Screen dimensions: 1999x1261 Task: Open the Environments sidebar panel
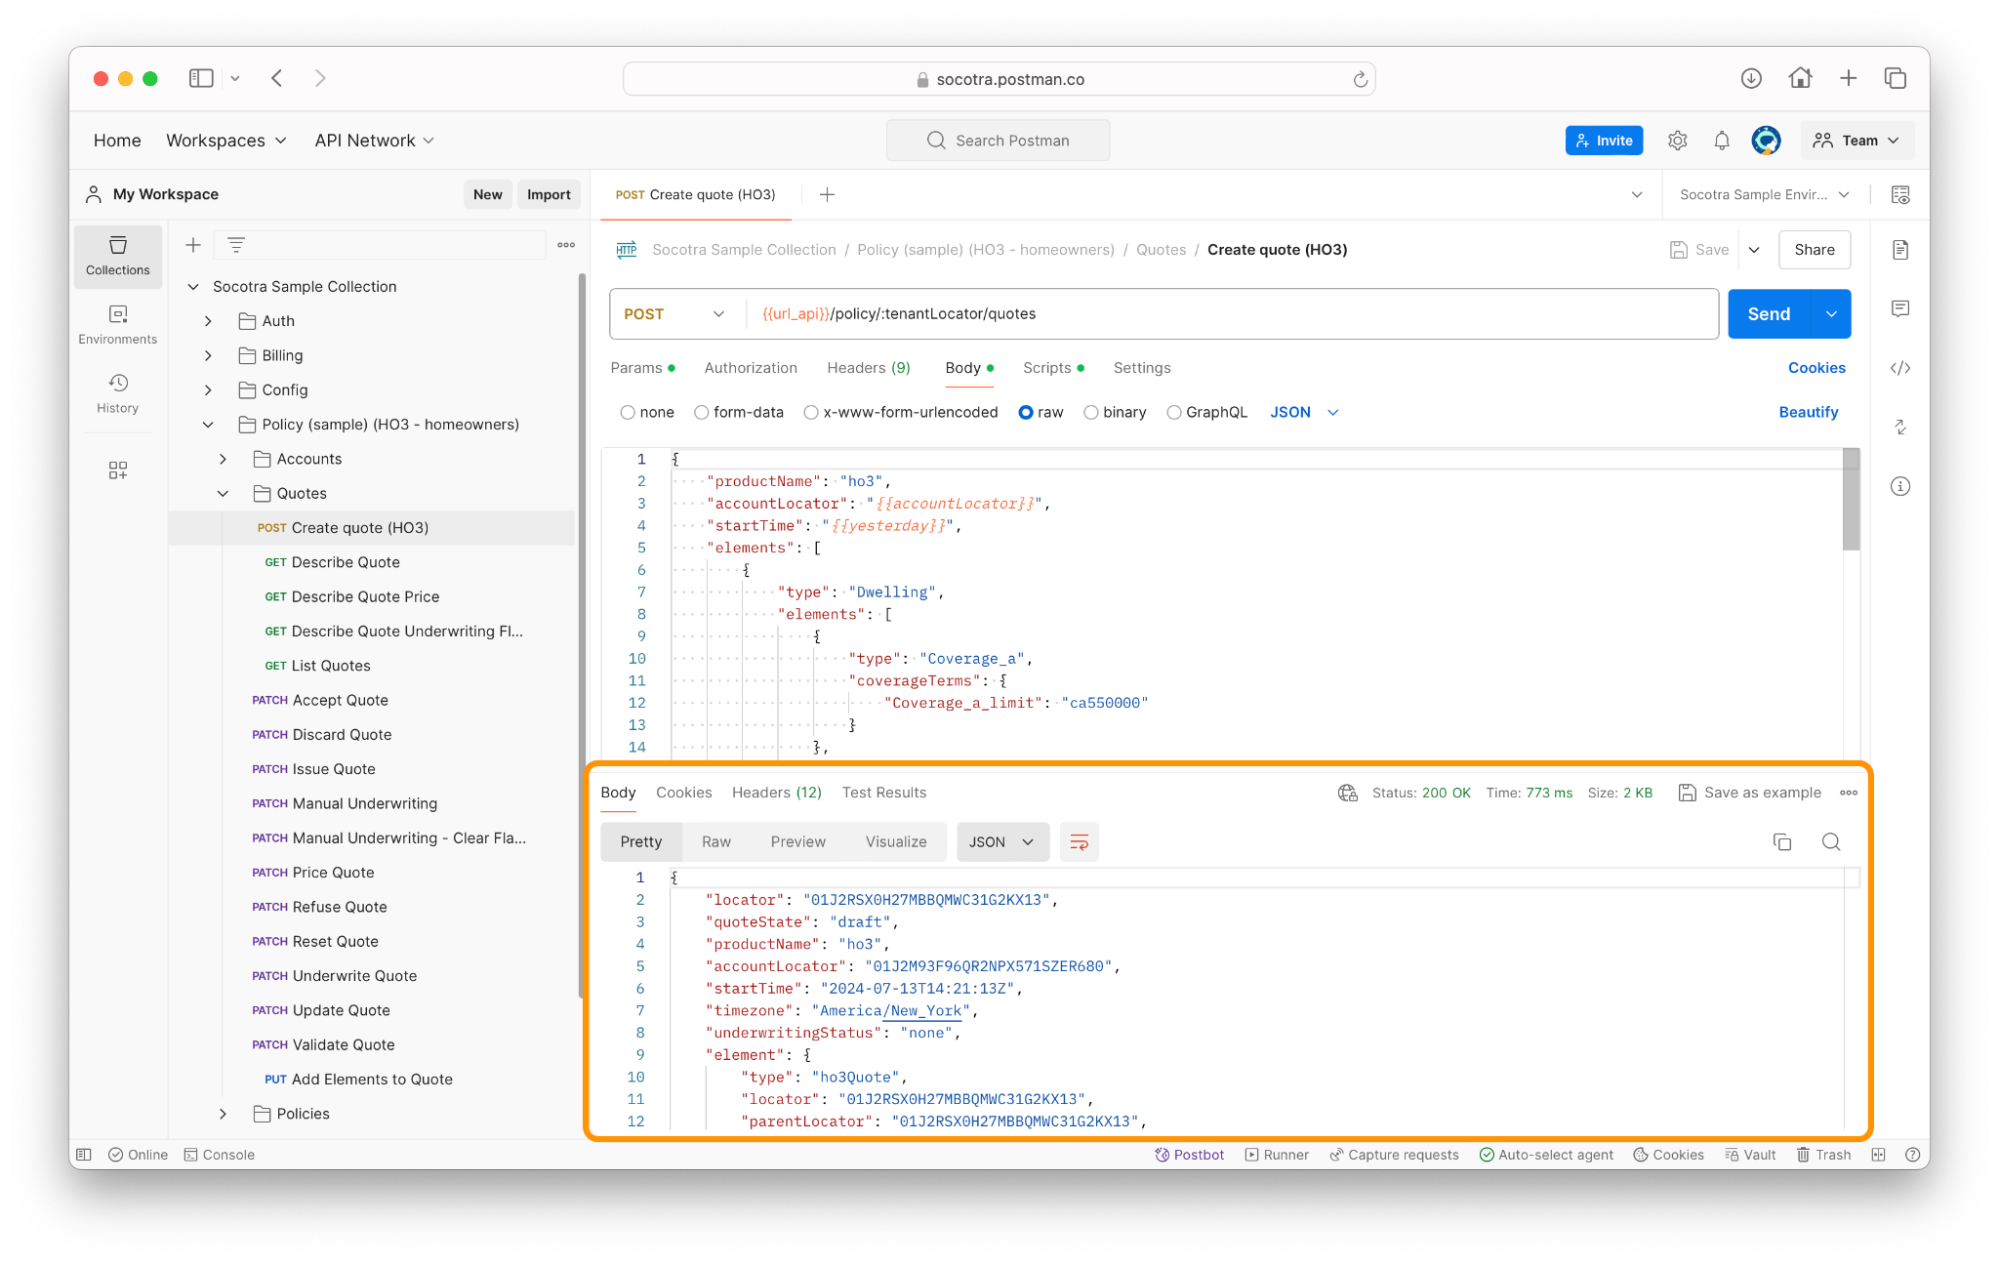pos(117,324)
